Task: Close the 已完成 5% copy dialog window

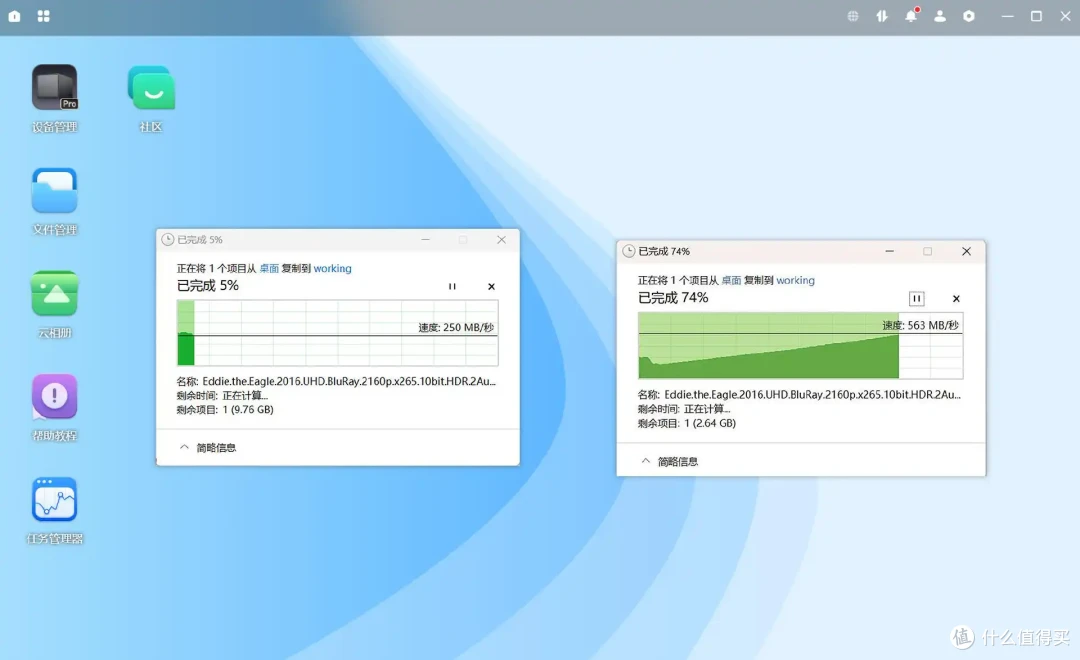Action: pyautogui.click(x=501, y=240)
